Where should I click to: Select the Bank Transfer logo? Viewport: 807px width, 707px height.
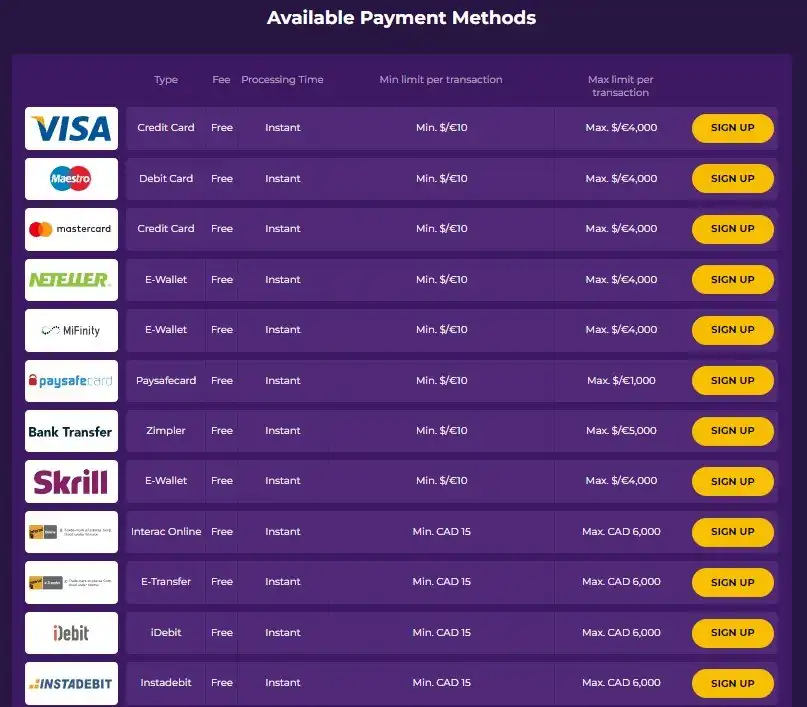pos(71,431)
